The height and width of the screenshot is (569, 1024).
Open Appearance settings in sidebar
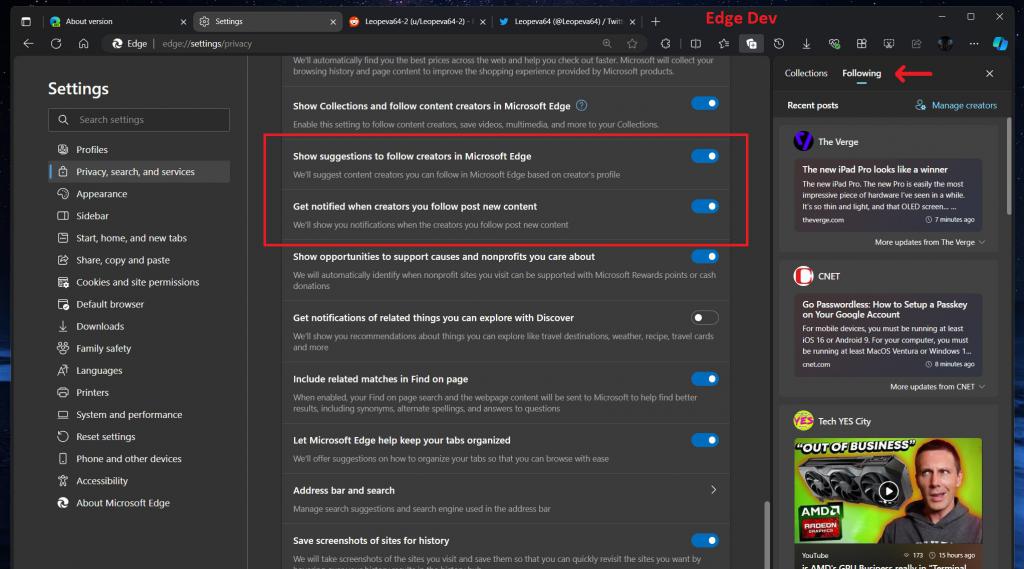101,194
